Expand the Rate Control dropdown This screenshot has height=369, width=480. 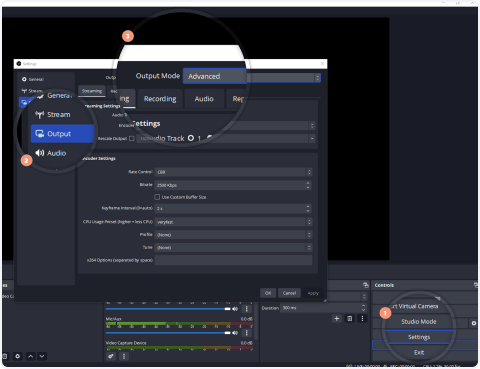pyautogui.click(x=233, y=172)
